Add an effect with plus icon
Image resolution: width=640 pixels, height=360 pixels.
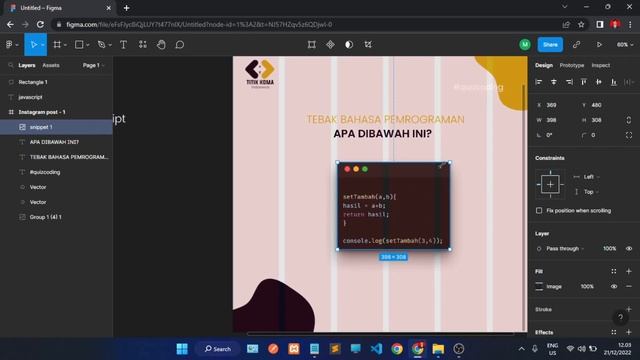click(x=629, y=332)
